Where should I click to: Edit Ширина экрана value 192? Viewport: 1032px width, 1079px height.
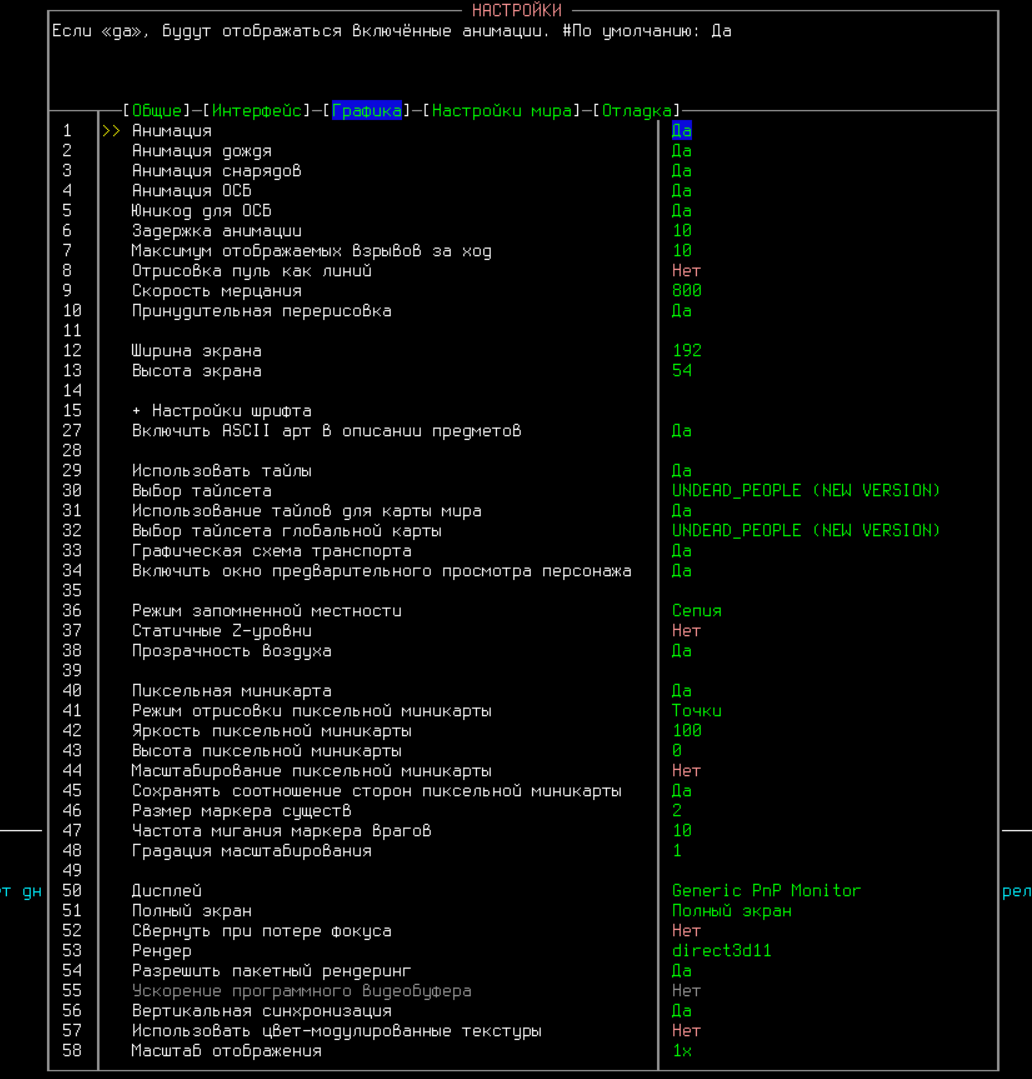coord(687,350)
